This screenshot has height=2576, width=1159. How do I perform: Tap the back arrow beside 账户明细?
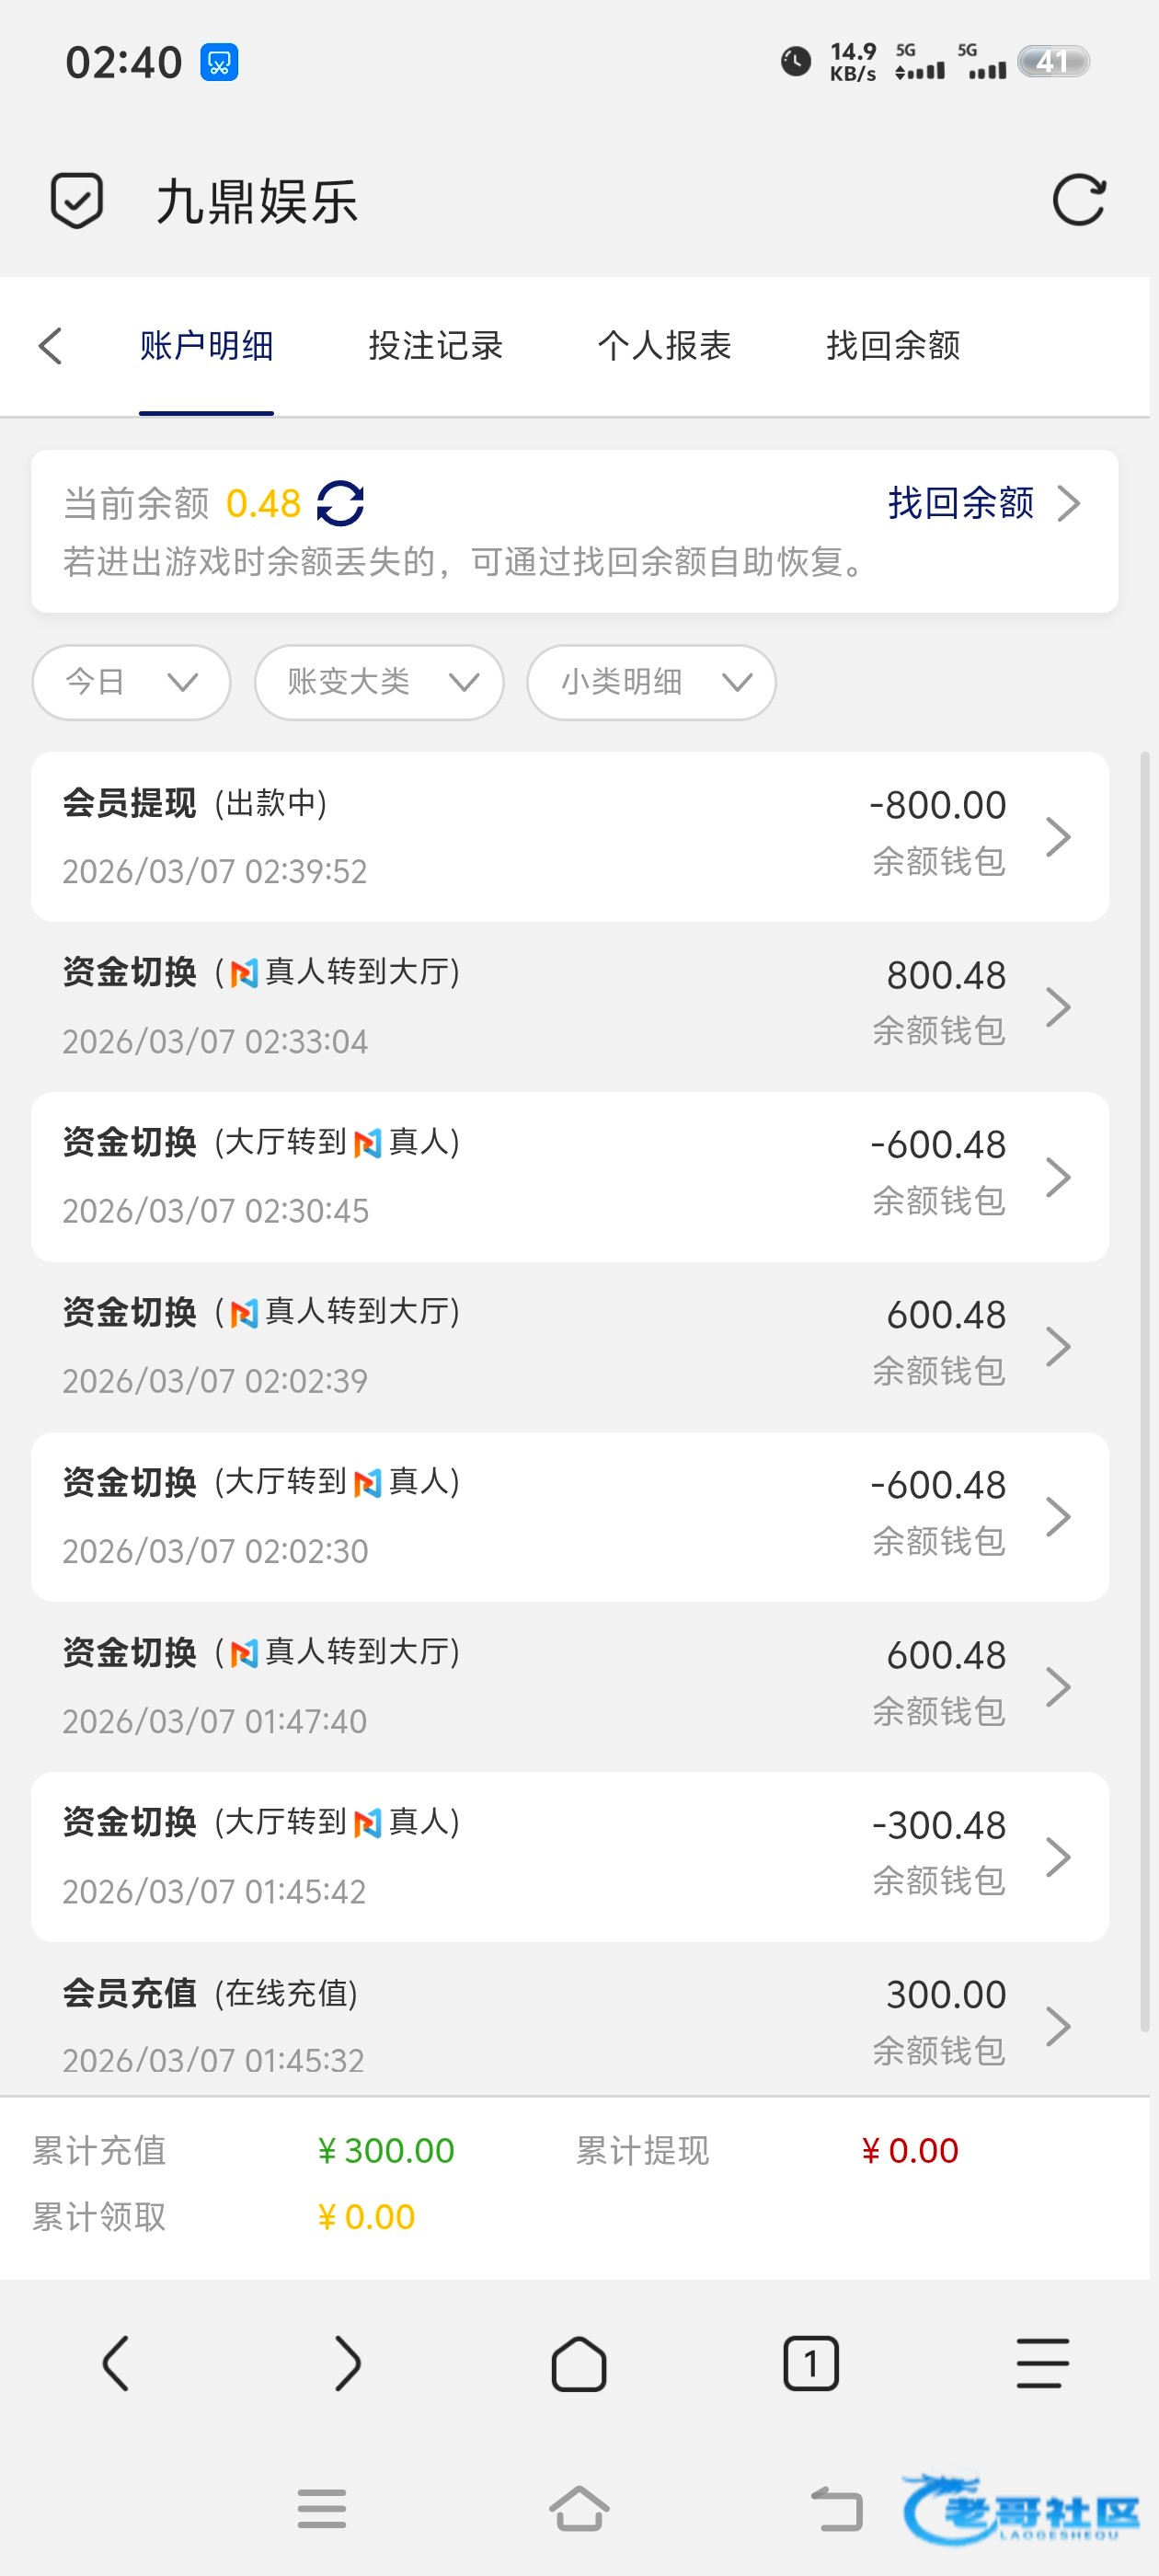click(50, 346)
